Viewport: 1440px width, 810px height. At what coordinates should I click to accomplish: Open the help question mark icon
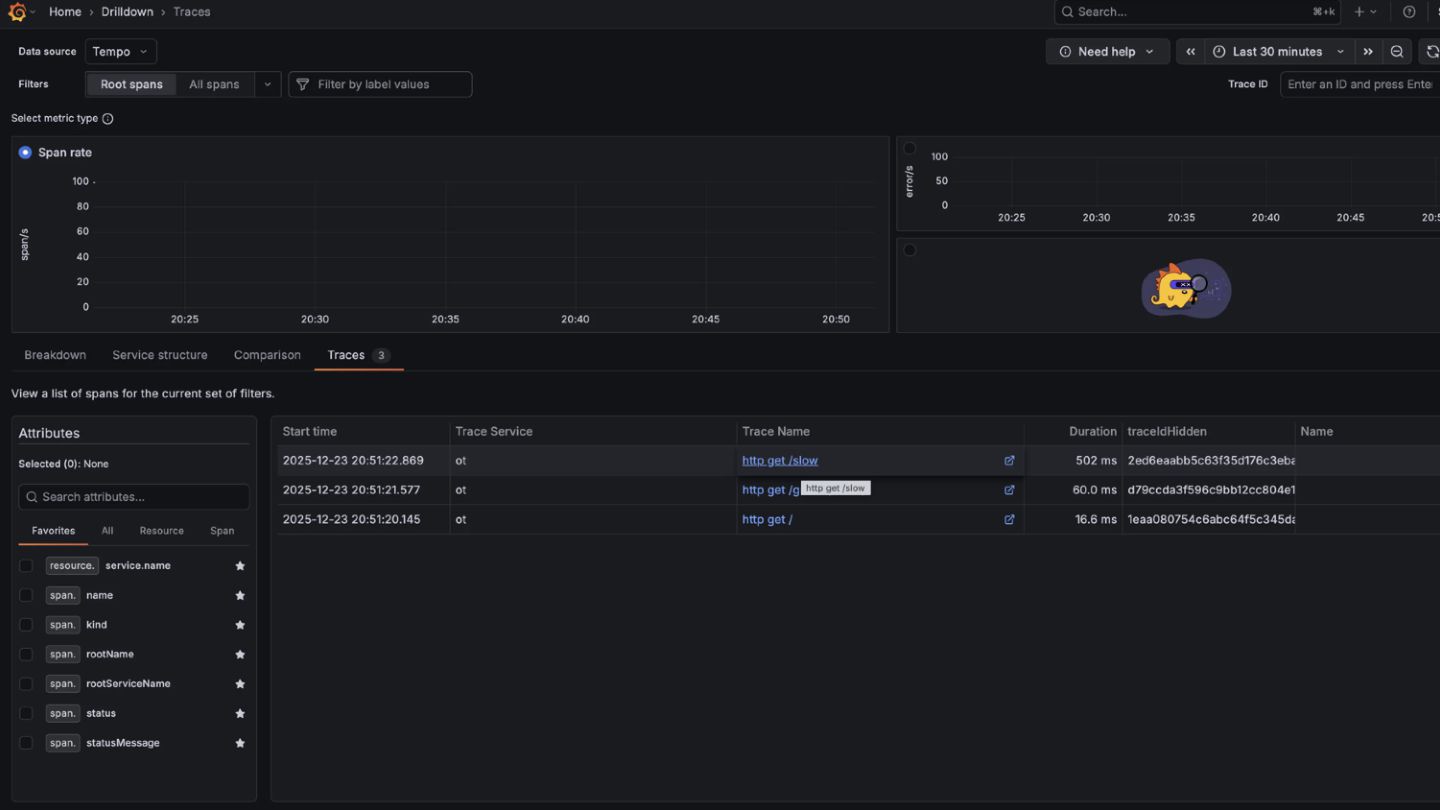tap(1409, 12)
